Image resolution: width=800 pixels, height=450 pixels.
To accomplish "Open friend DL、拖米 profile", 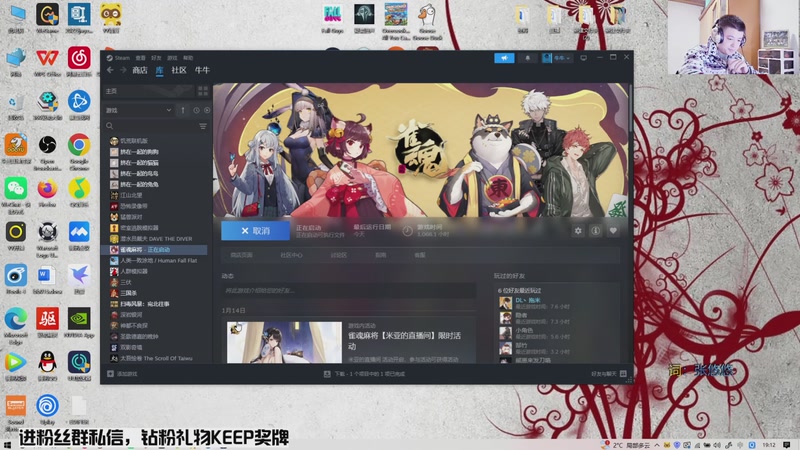I will pyautogui.click(x=528, y=300).
